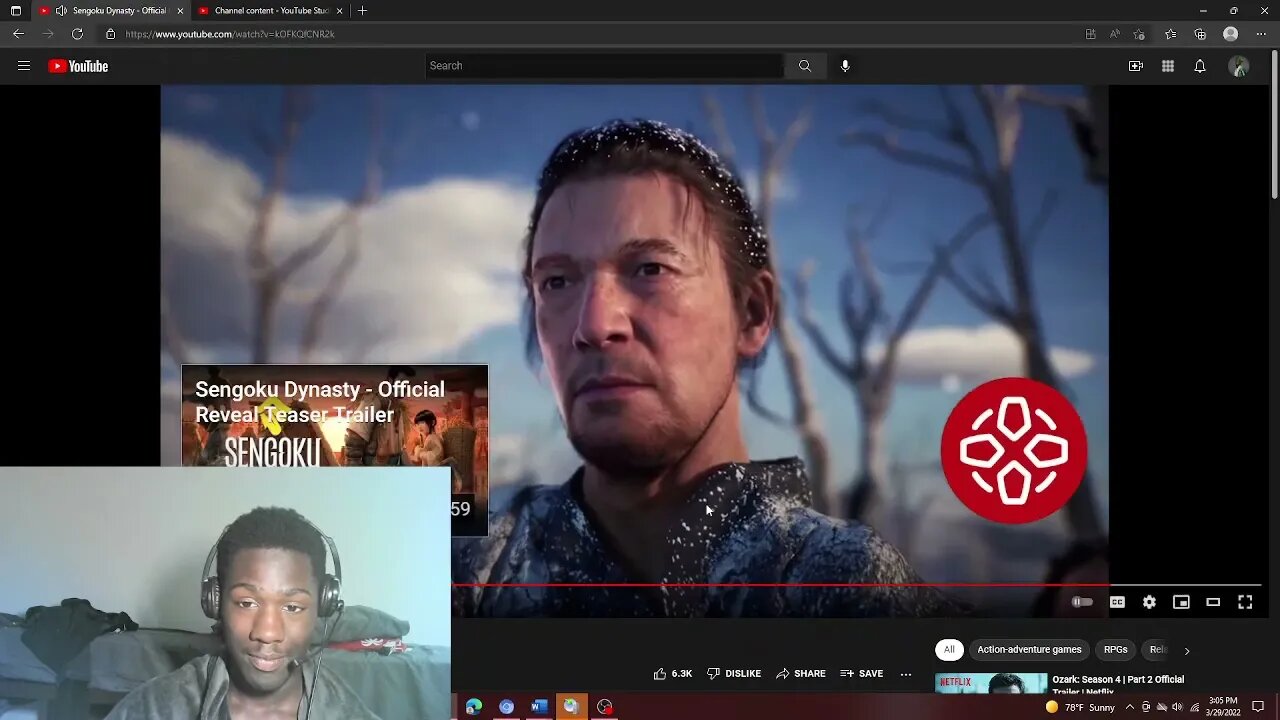Select the RPGs filter chip

pyautogui.click(x=1115, y=650)
